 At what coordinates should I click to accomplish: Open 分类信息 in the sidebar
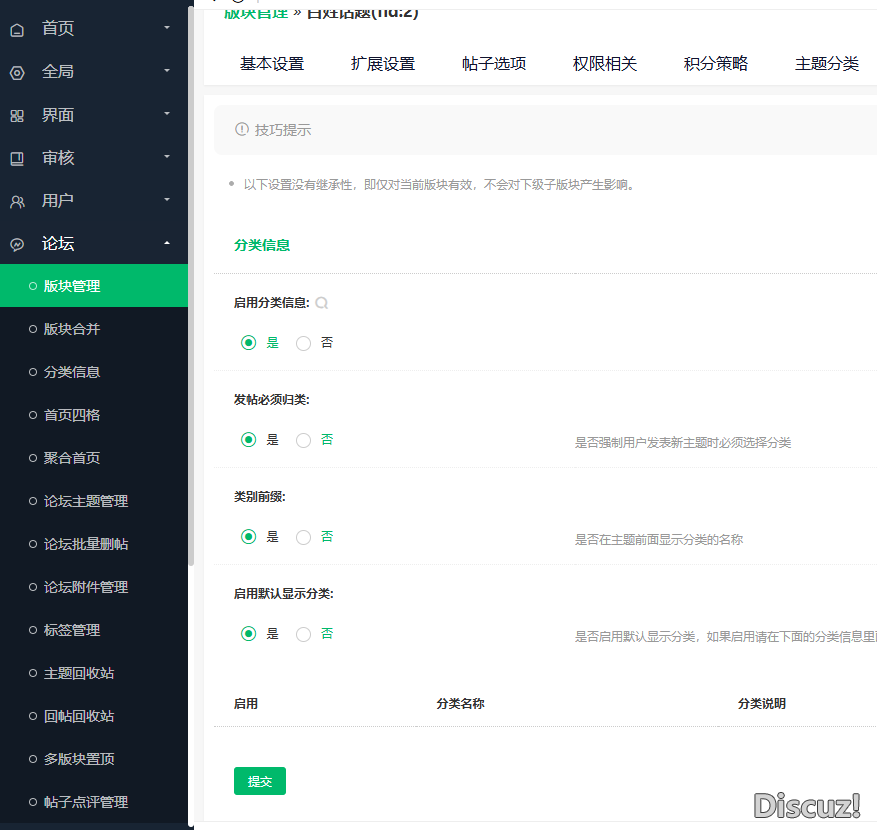94,372
